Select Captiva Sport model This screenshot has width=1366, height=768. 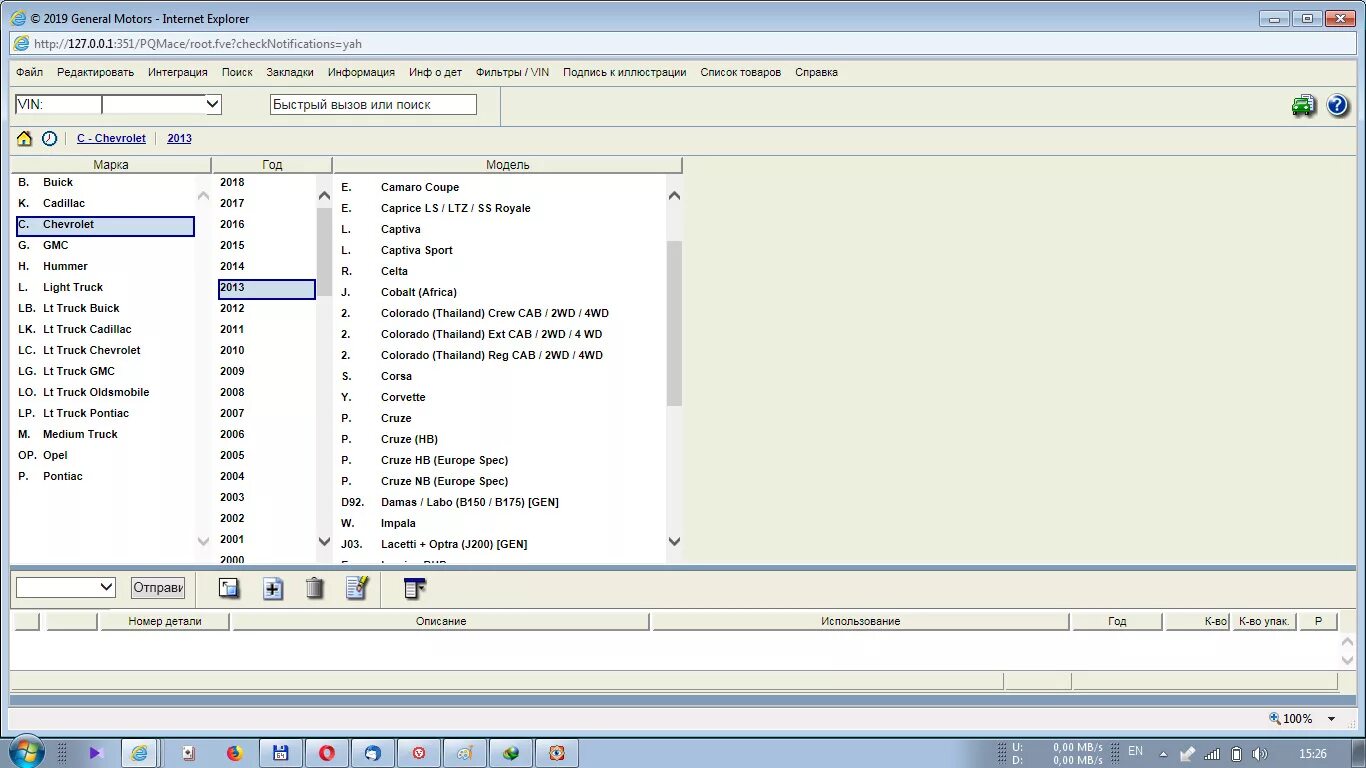[x=416, y=250]
